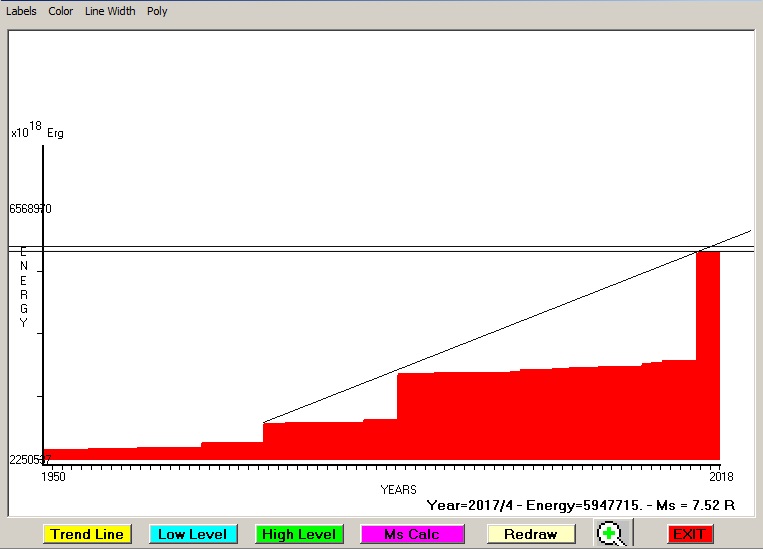Click the YEARS axis title
This screenshot has width=763, height=549.
tap(398, 490)
